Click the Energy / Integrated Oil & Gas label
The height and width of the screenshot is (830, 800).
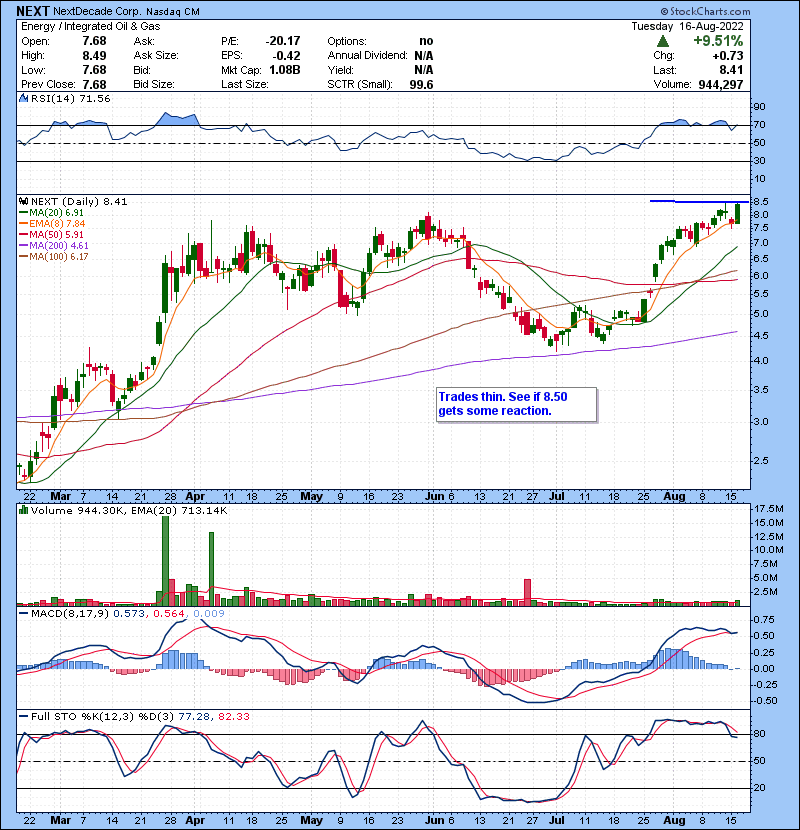[x=91, y=26]
